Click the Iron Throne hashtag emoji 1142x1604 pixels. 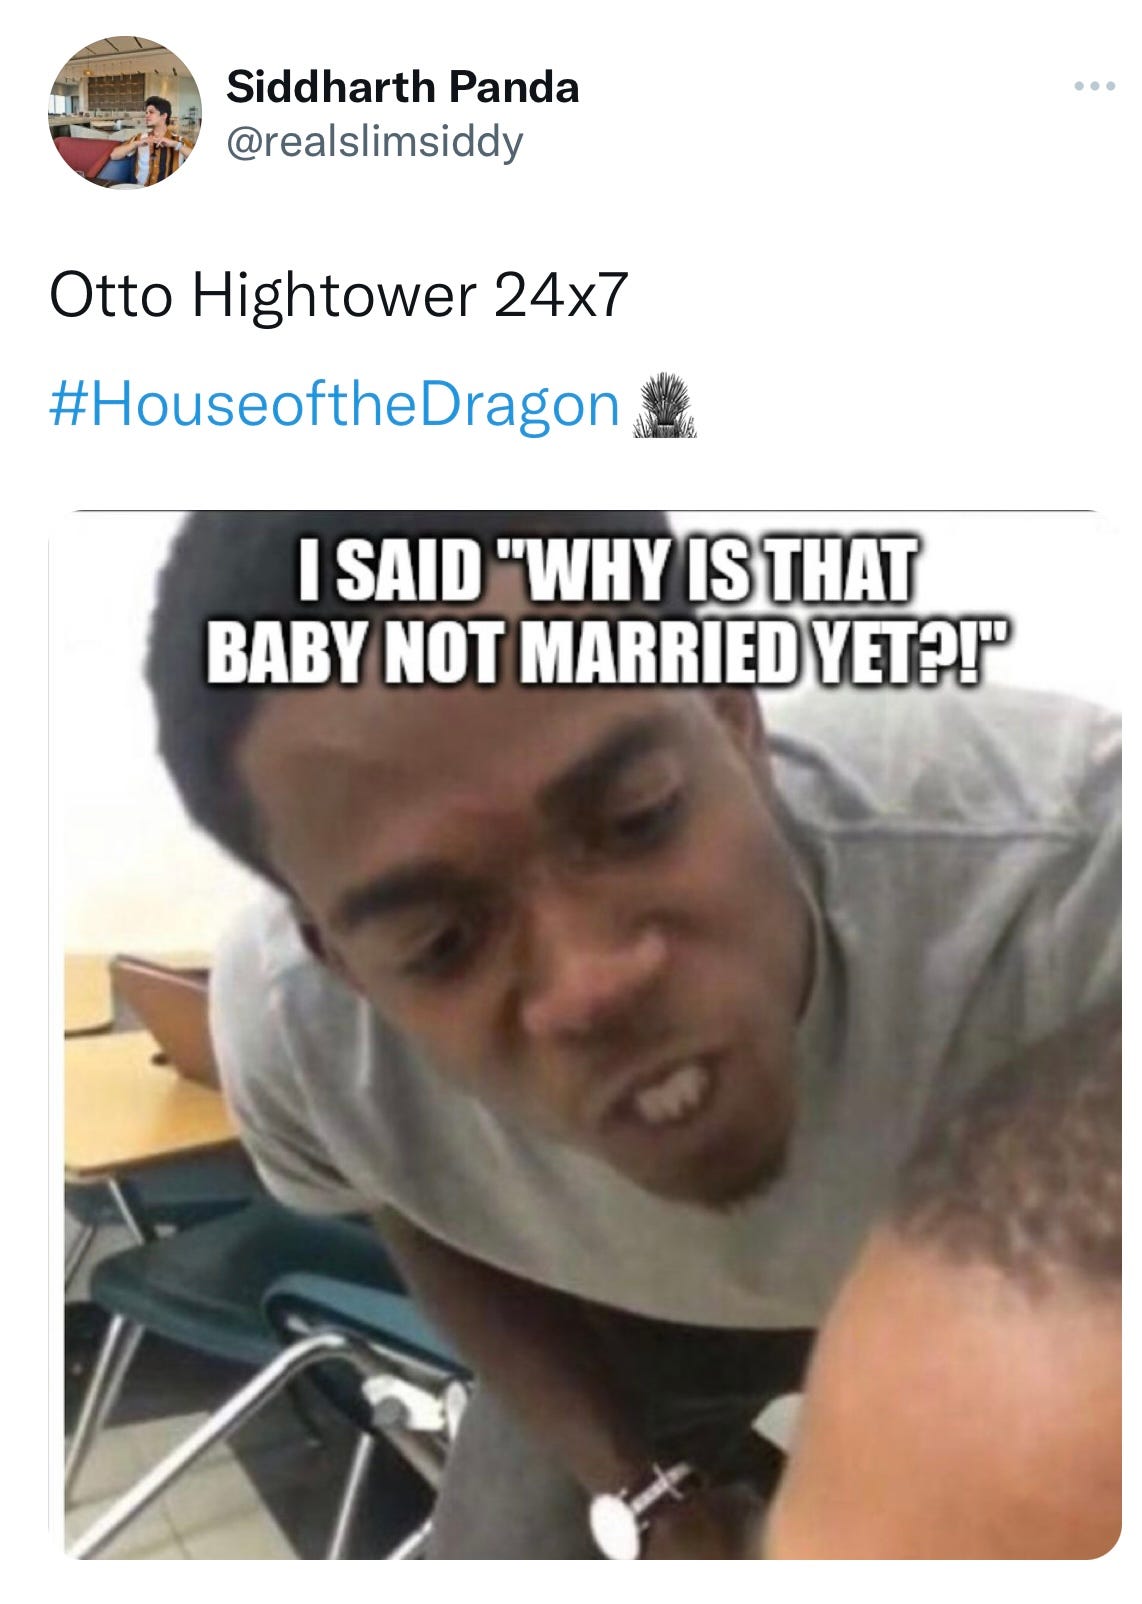point(663,407)
